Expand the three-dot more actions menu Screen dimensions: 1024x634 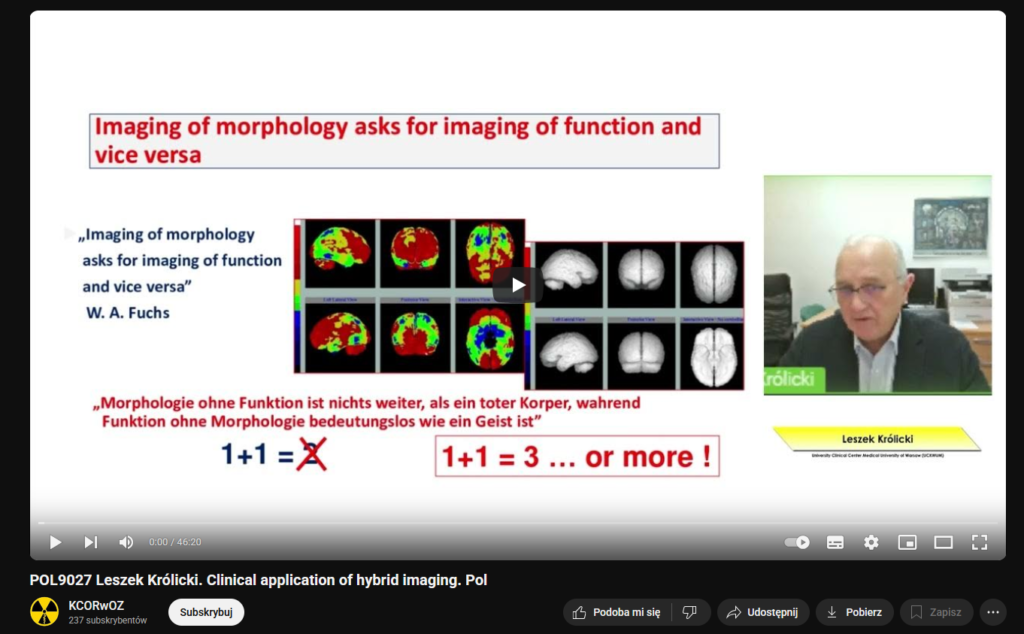pyautogui.click(x=992, y=612)
